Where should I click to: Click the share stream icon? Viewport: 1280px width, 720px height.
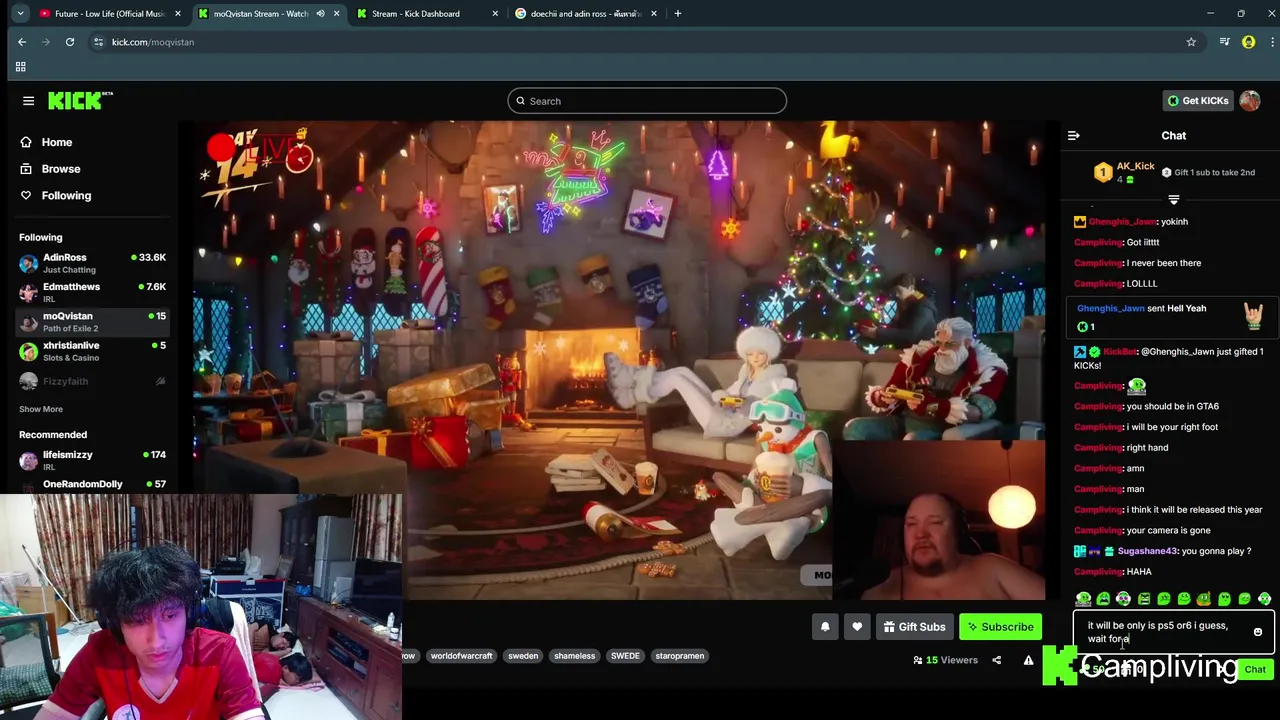(x=996, y=660)
